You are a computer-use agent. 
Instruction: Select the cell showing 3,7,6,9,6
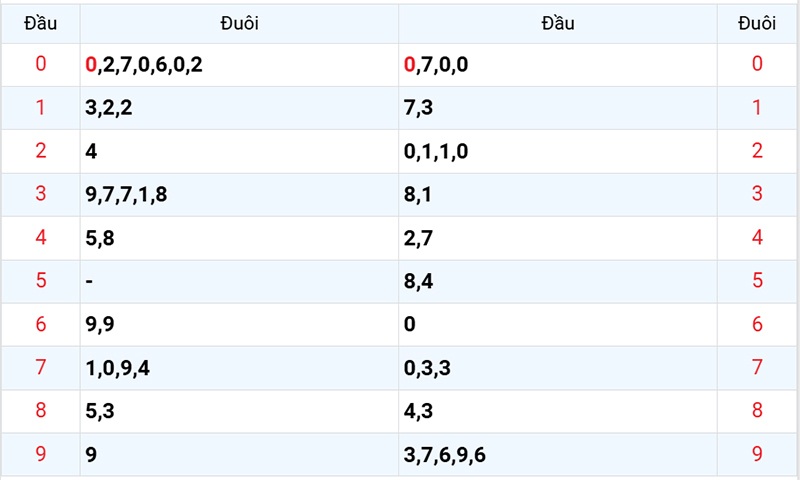[558, 454]
